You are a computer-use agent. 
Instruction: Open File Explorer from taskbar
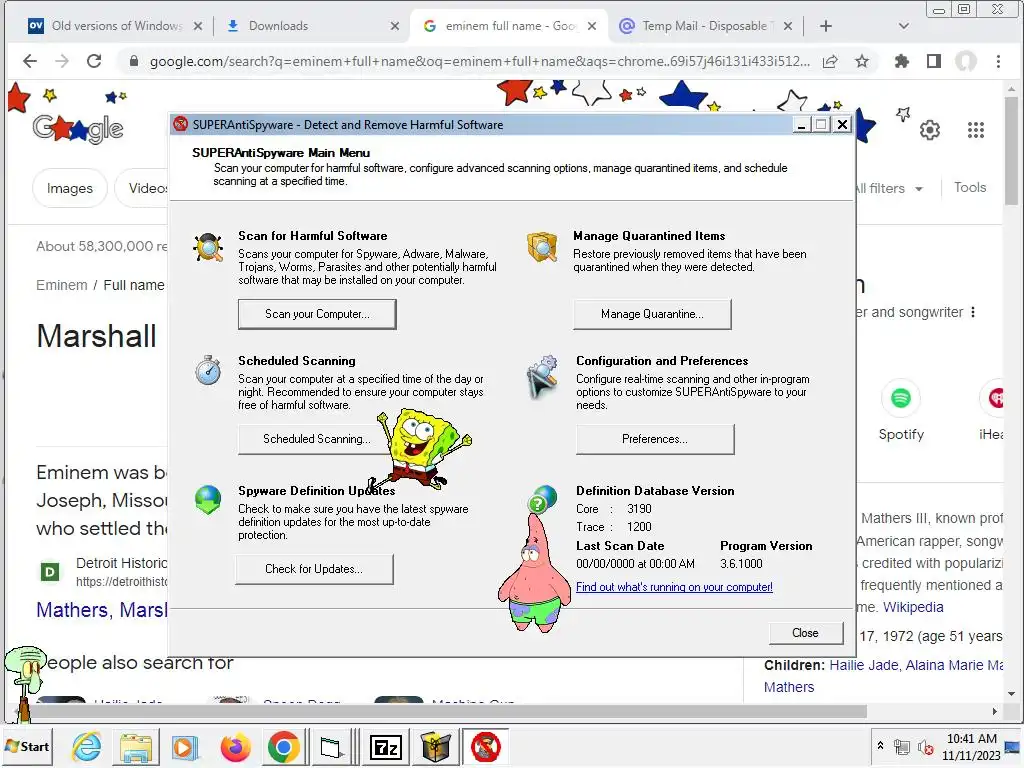pos(136,746)
